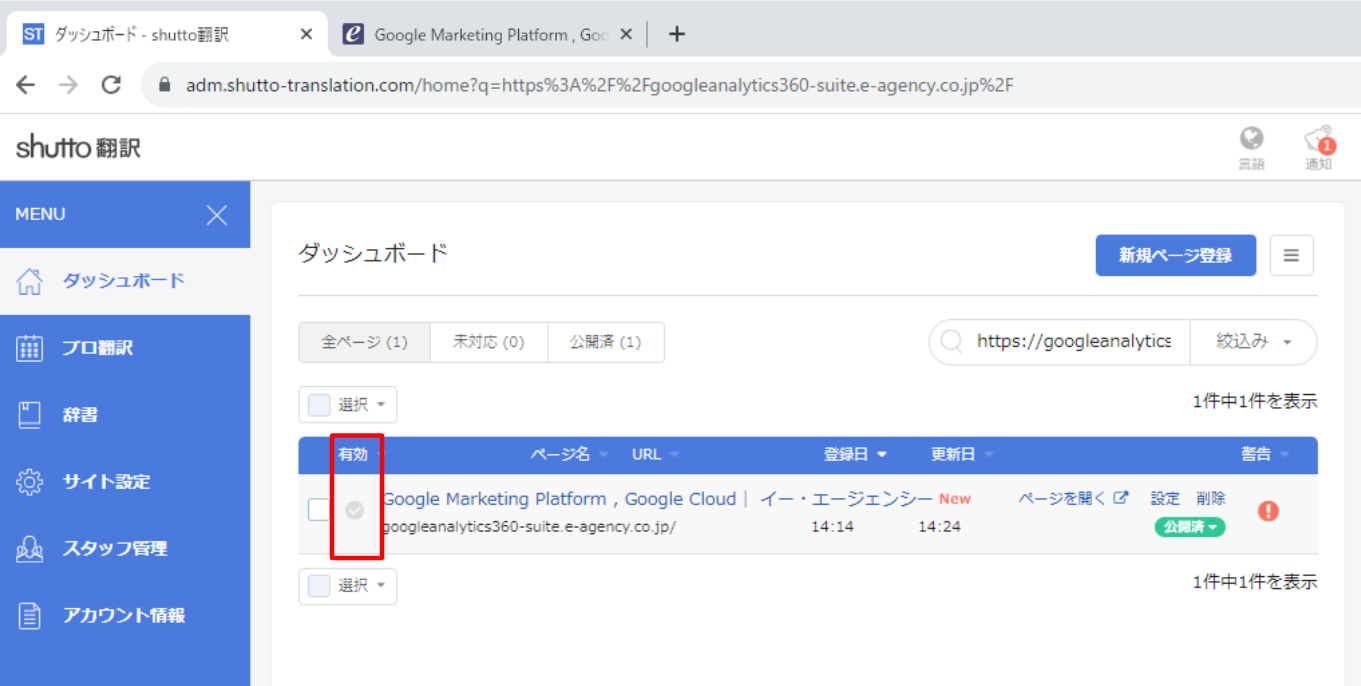Open the Google Marketing Platform page name link

658,499
